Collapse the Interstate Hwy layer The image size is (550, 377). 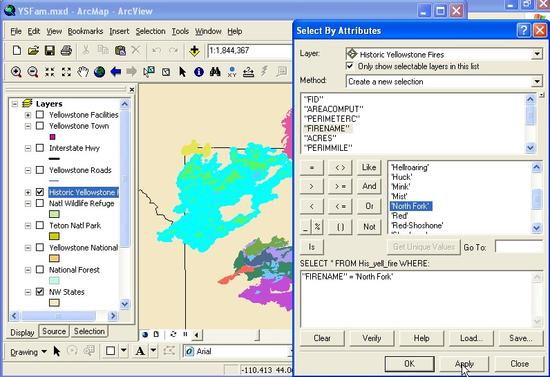[x=28, y=148]
